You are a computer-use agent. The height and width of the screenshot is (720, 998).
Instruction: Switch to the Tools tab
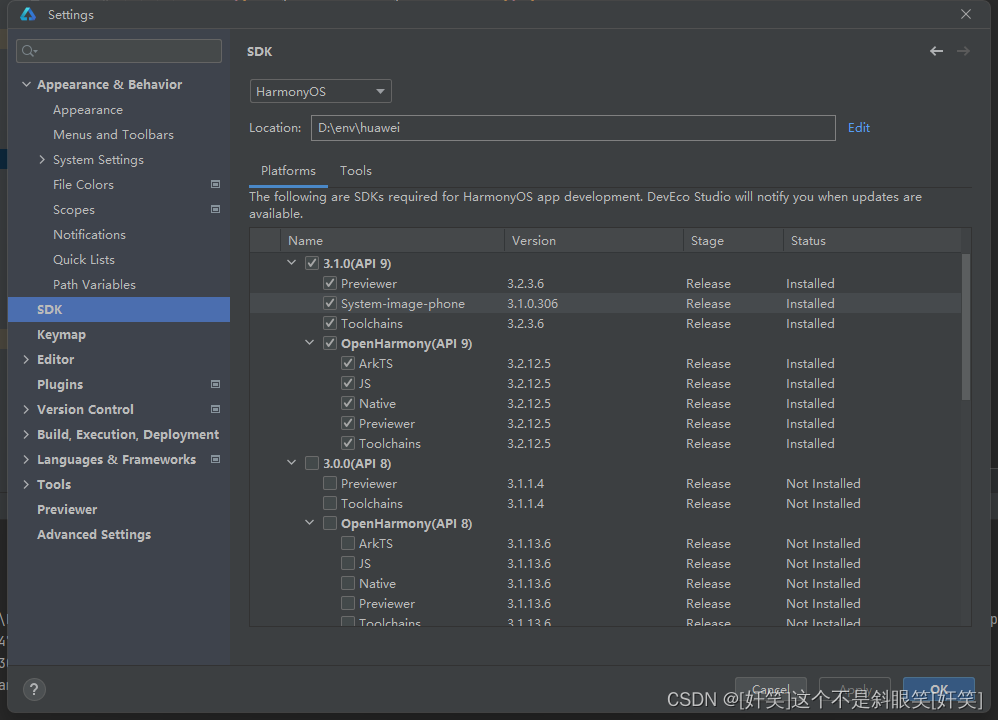[x=356, y=171]
